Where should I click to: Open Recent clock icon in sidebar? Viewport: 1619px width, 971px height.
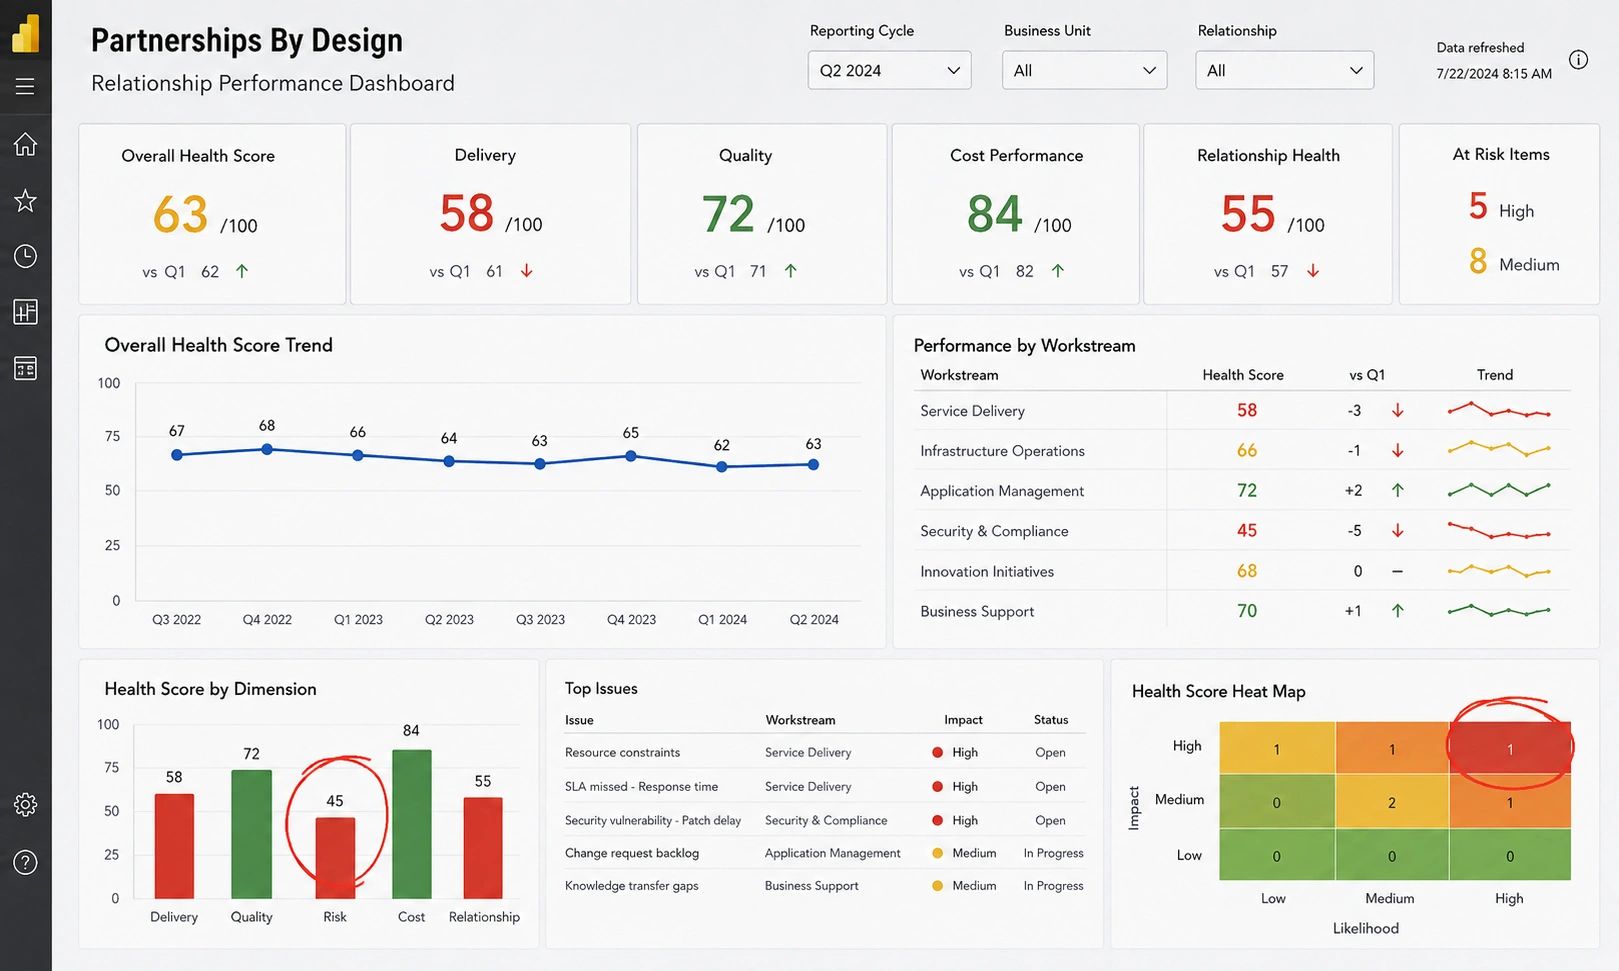point(25,257)
